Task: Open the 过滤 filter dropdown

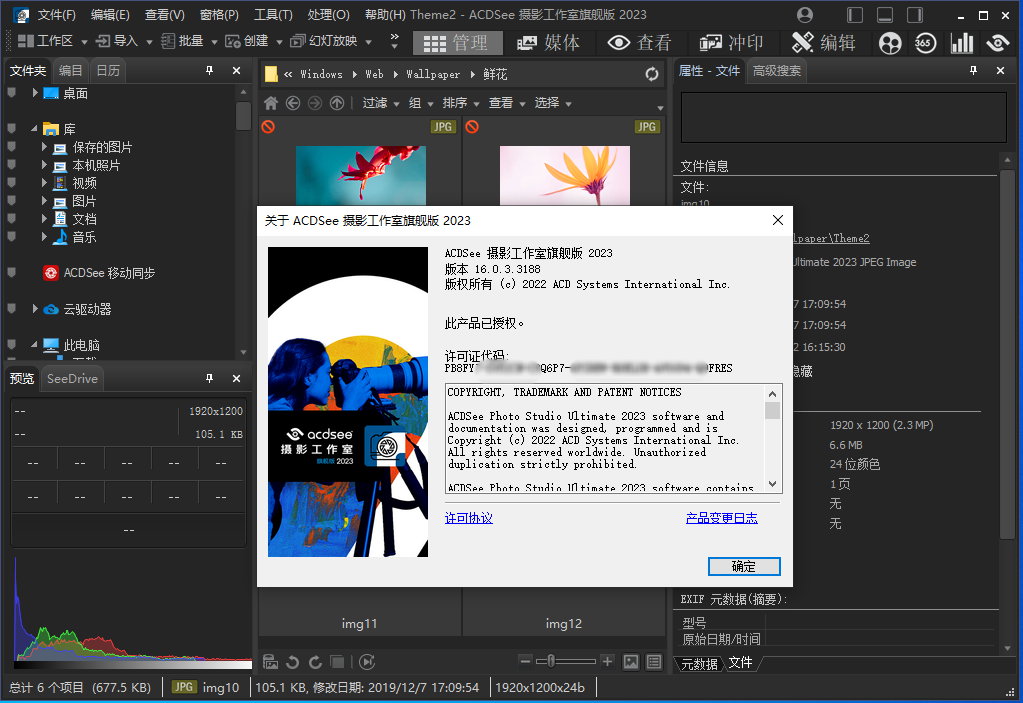Action: [x=380, y=103]
